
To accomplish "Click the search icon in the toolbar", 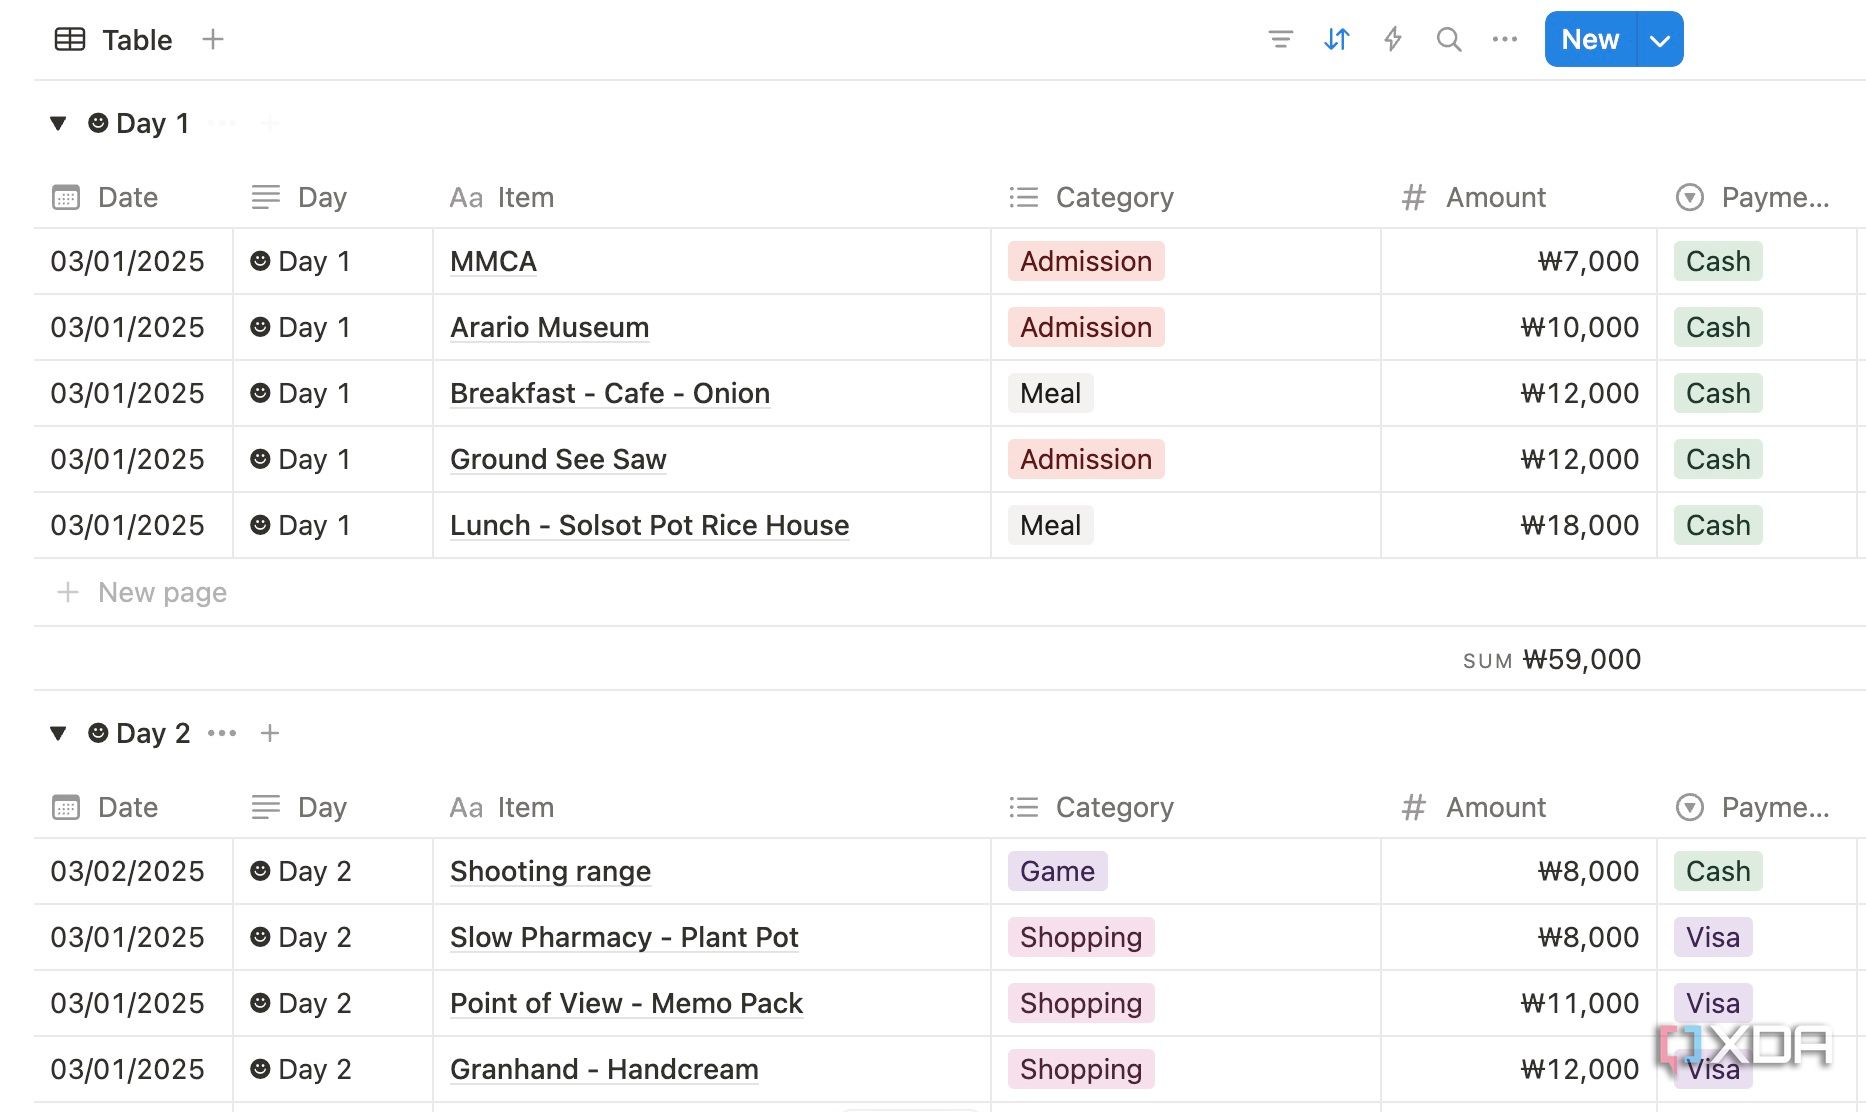I will (1449, 39).
